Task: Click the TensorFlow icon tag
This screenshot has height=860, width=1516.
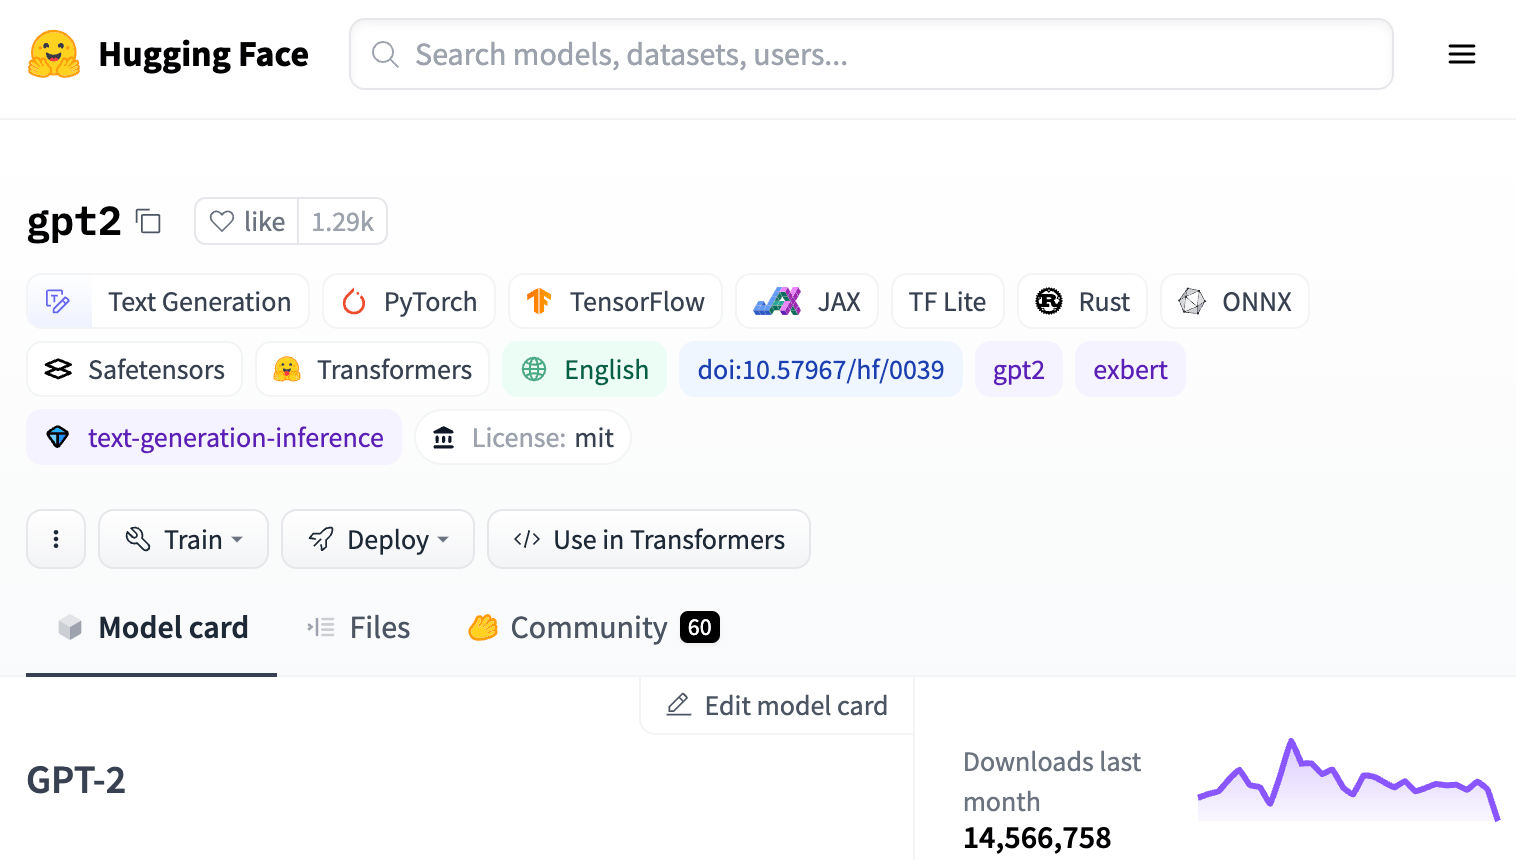Action: coord(540,300)
